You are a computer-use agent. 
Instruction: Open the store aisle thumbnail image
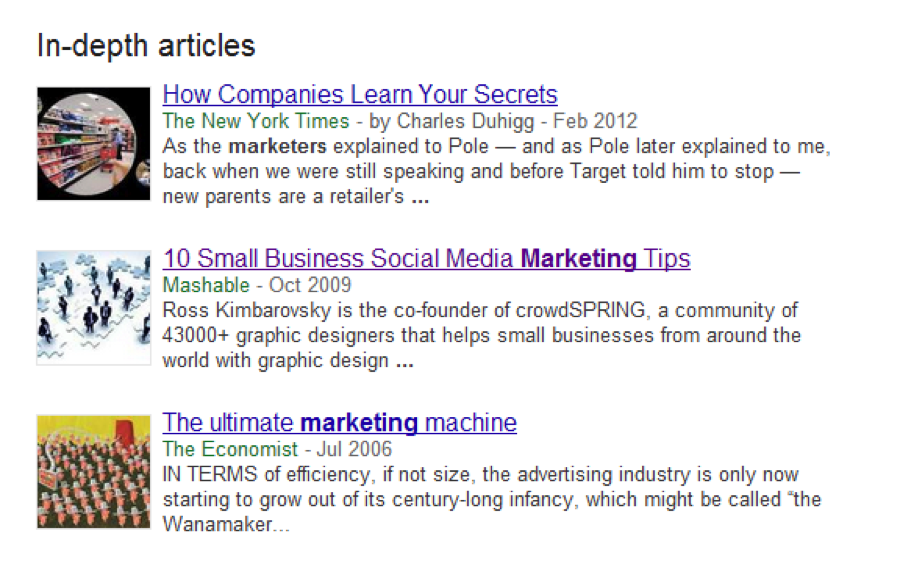point(94,144)
